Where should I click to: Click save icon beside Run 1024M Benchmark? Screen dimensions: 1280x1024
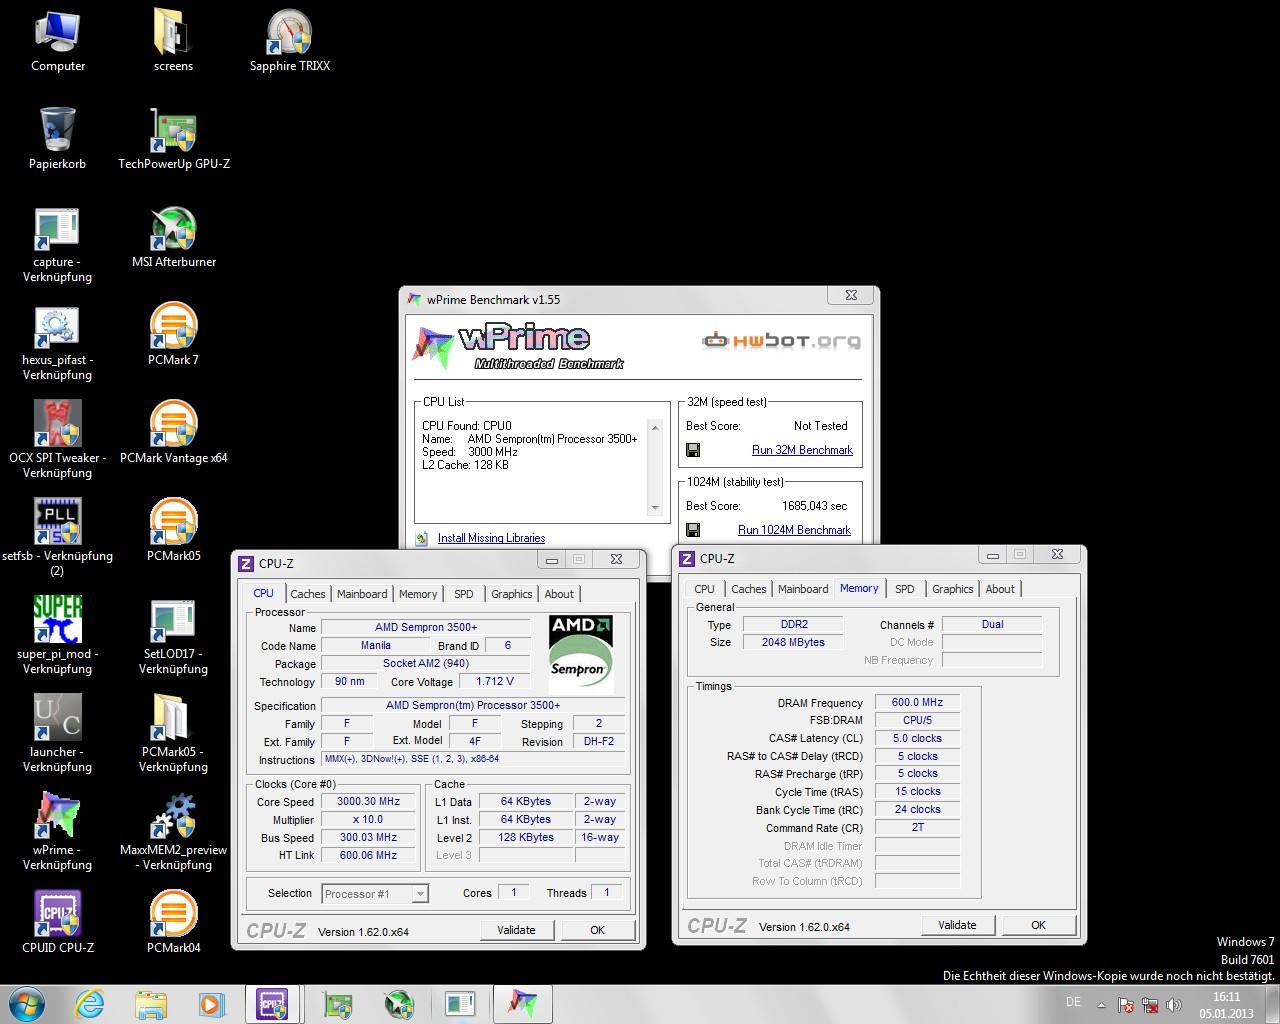point(693,530)
